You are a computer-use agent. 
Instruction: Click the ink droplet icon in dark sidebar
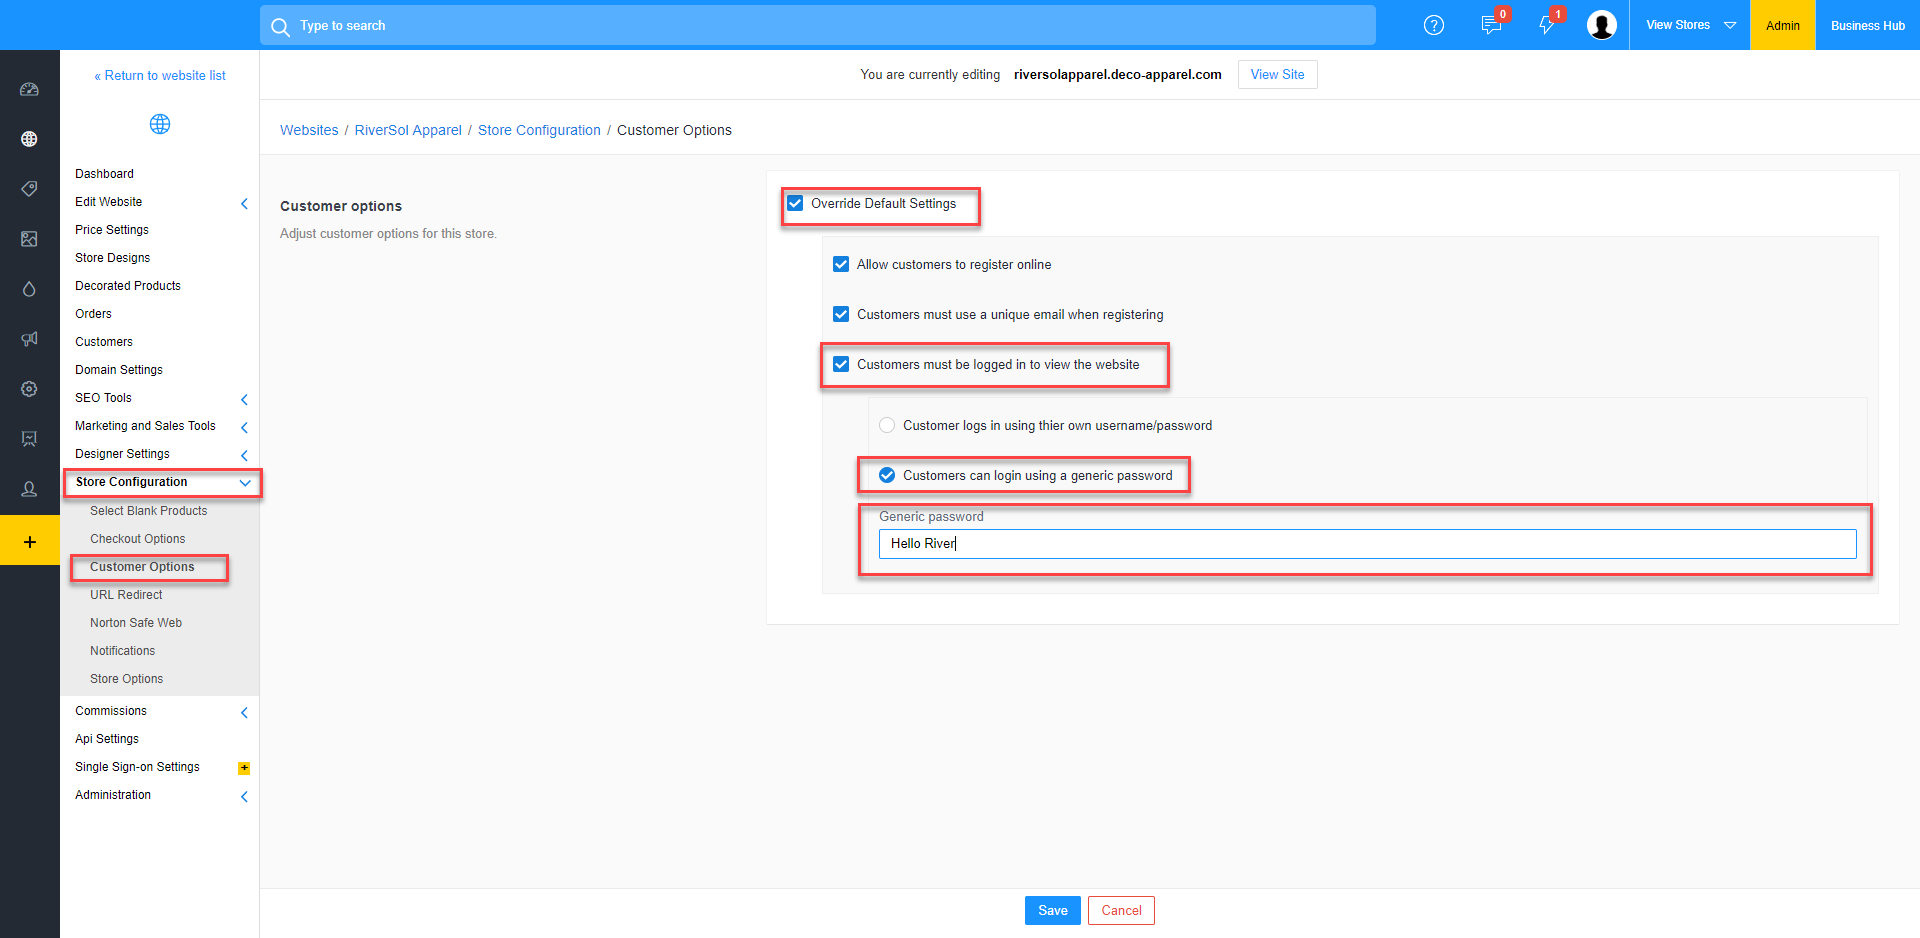(x=29, y=289)
